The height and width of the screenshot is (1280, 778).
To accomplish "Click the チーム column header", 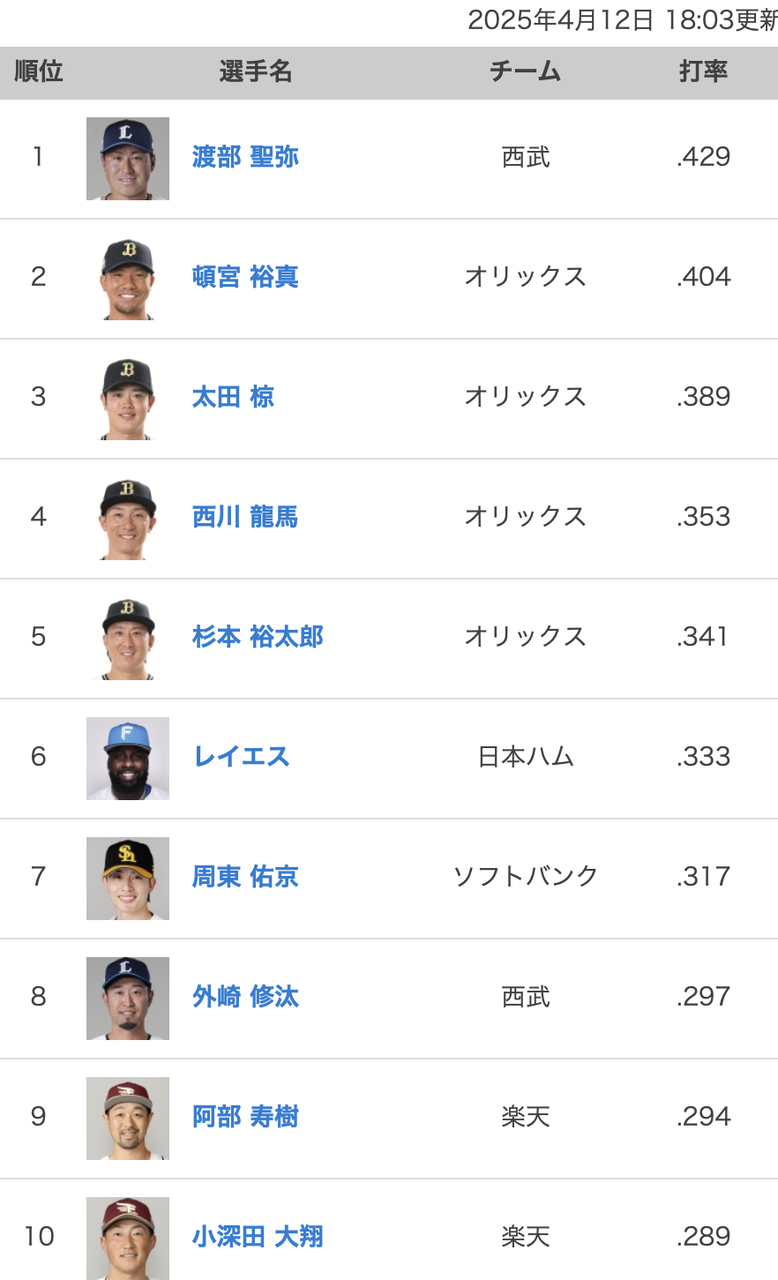I will click(x=525, y=72).
